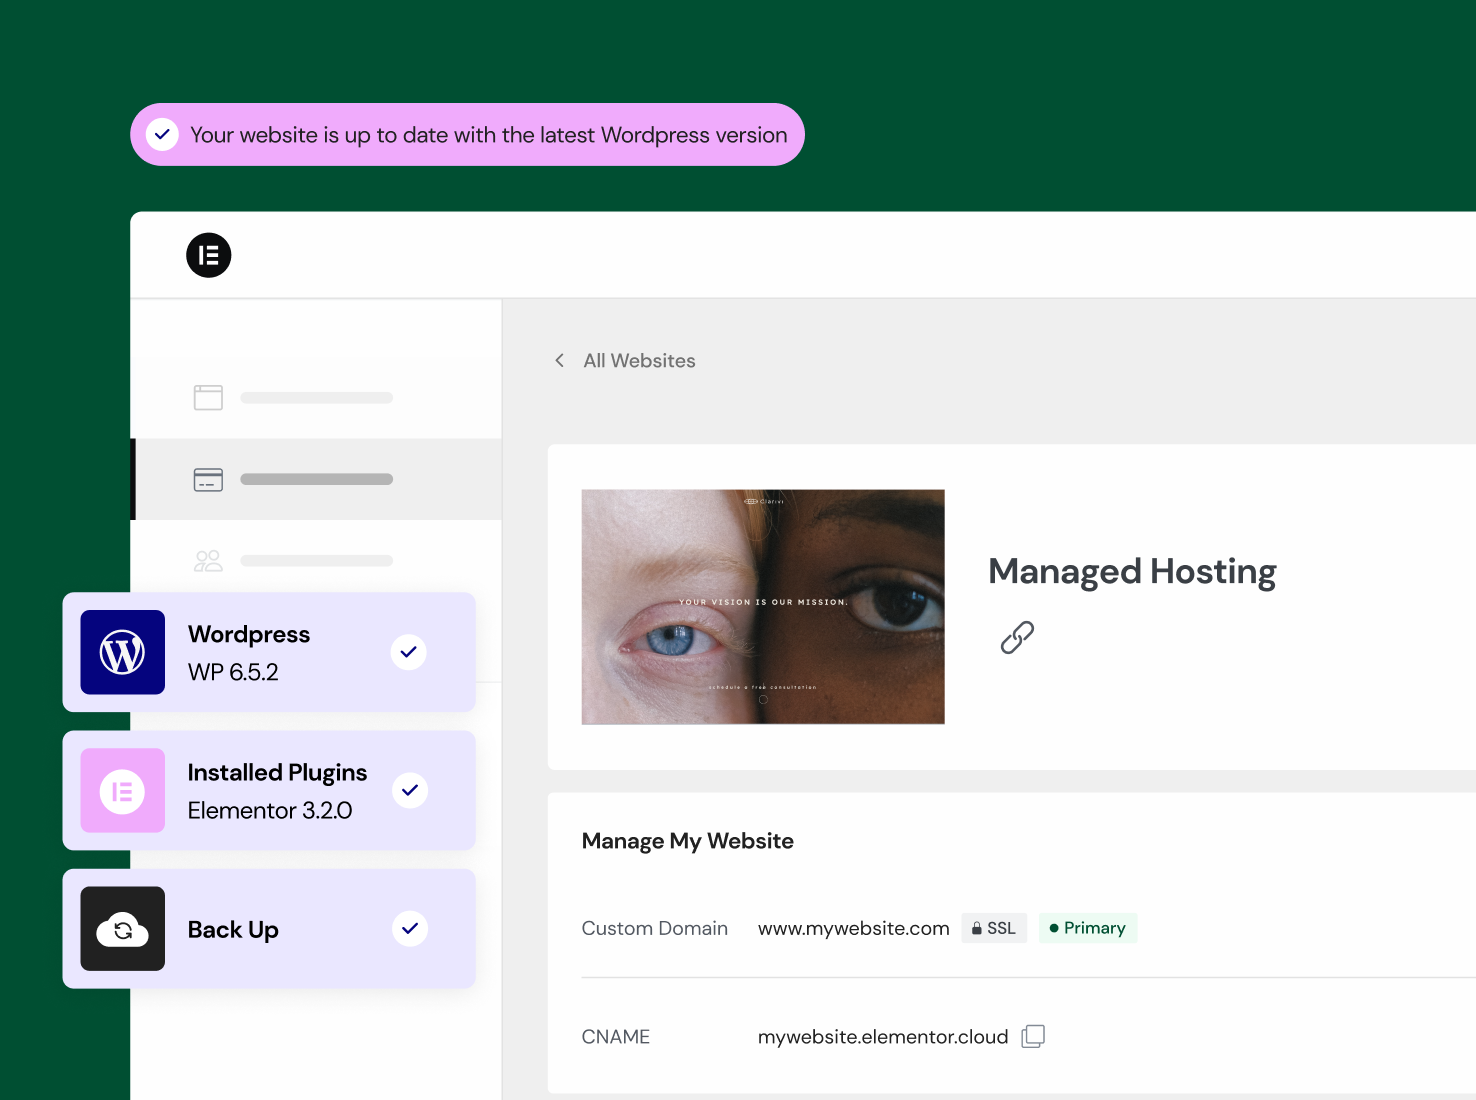Image resolution: width=1476 pixels, height=1100 pixels.
Task: Toggle the Installed Plugins checkmark
Action: point(409,790)
